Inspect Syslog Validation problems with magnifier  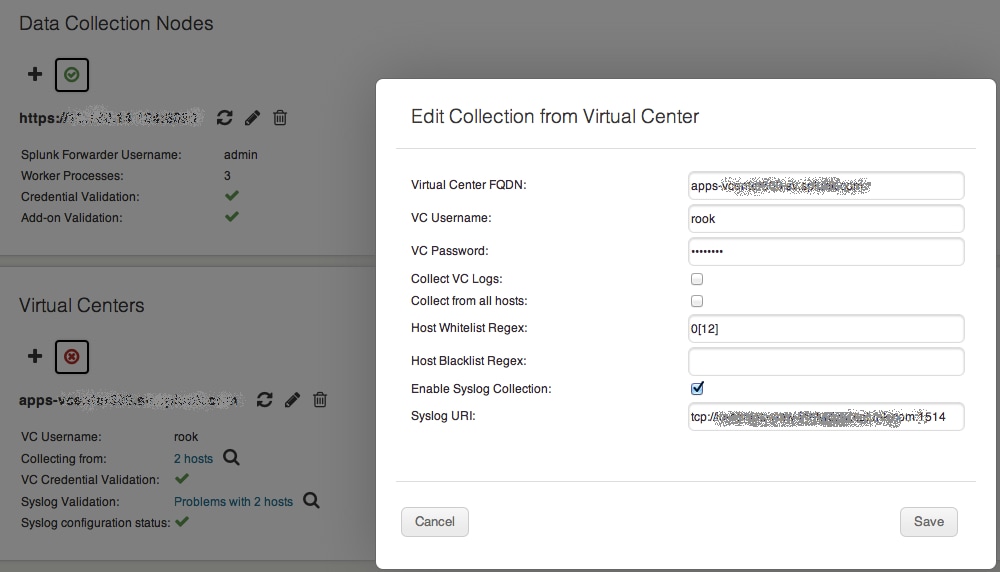311,500
